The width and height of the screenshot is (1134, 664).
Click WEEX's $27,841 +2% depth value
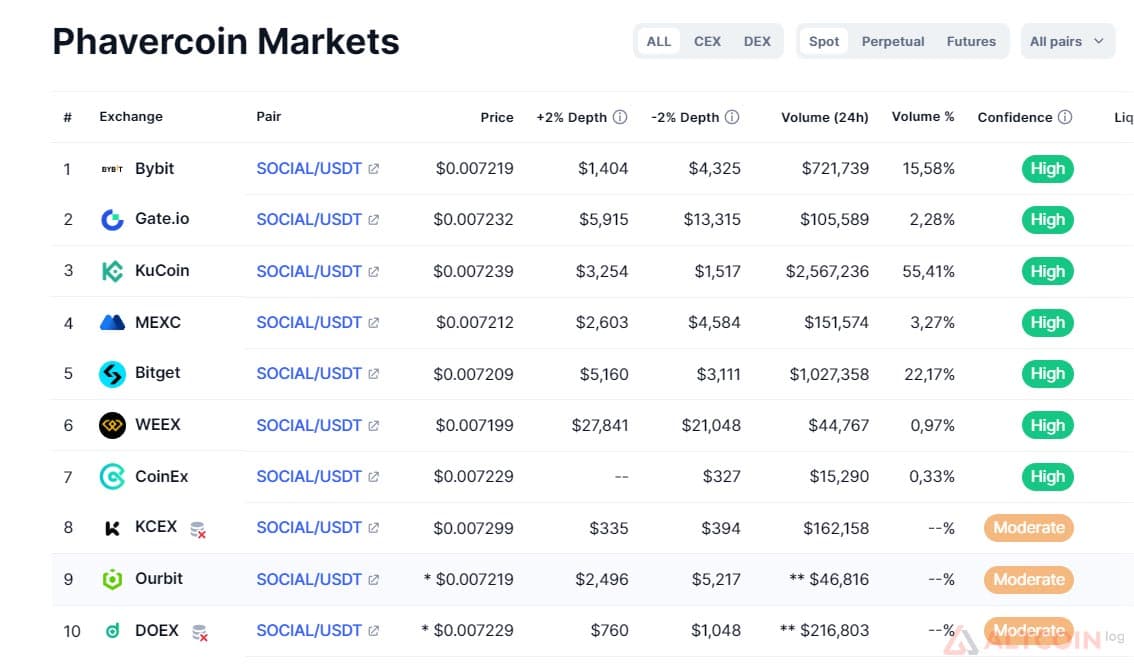click(x=600, y=425)
